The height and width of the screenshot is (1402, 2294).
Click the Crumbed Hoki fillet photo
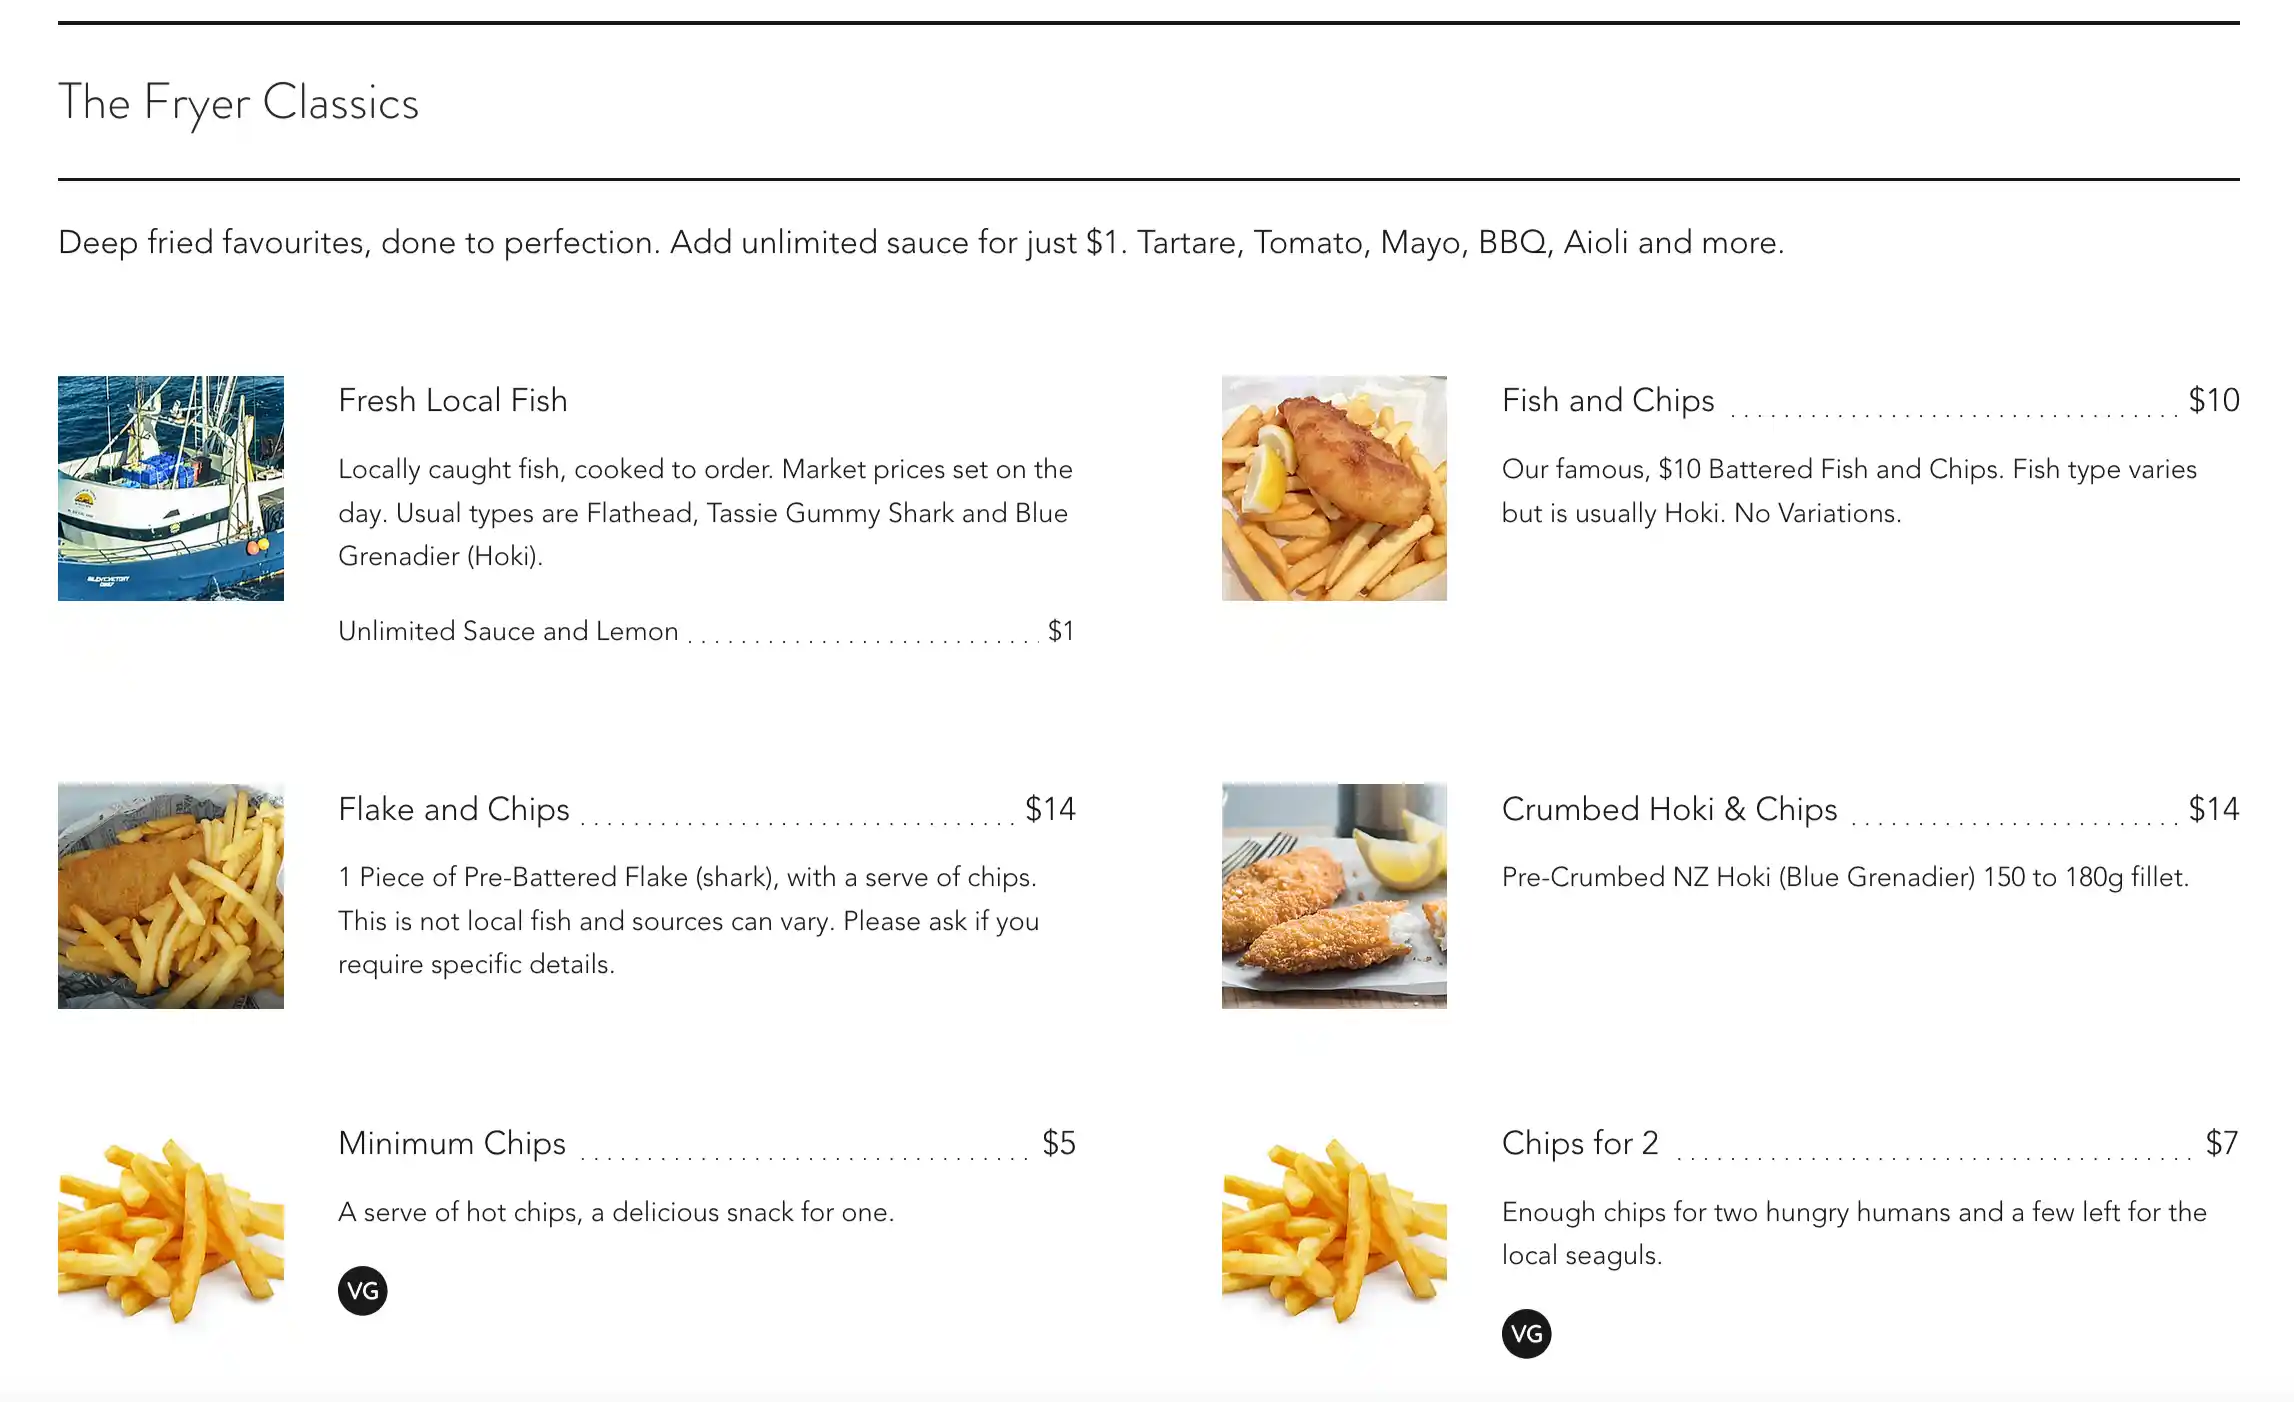(x=1334, y=896)
